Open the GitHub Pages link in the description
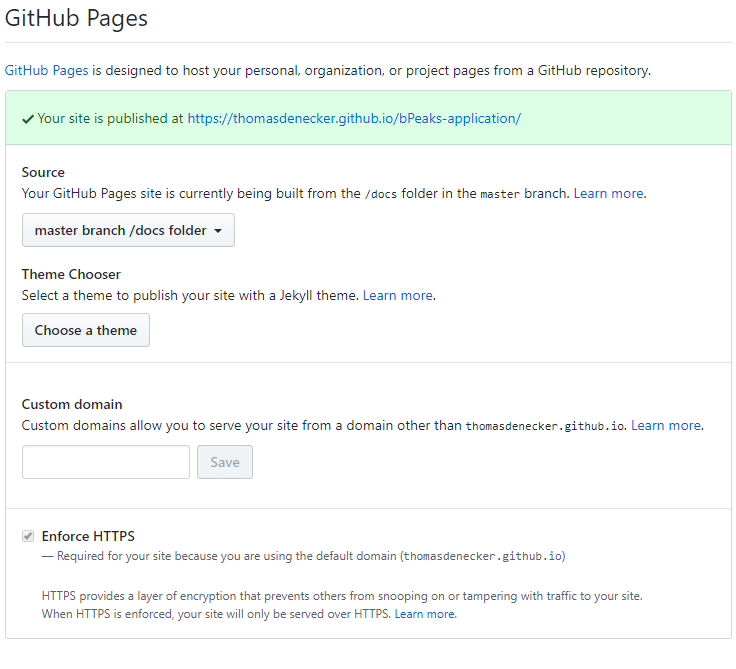 pyautogui.click(x=46, y=70)
